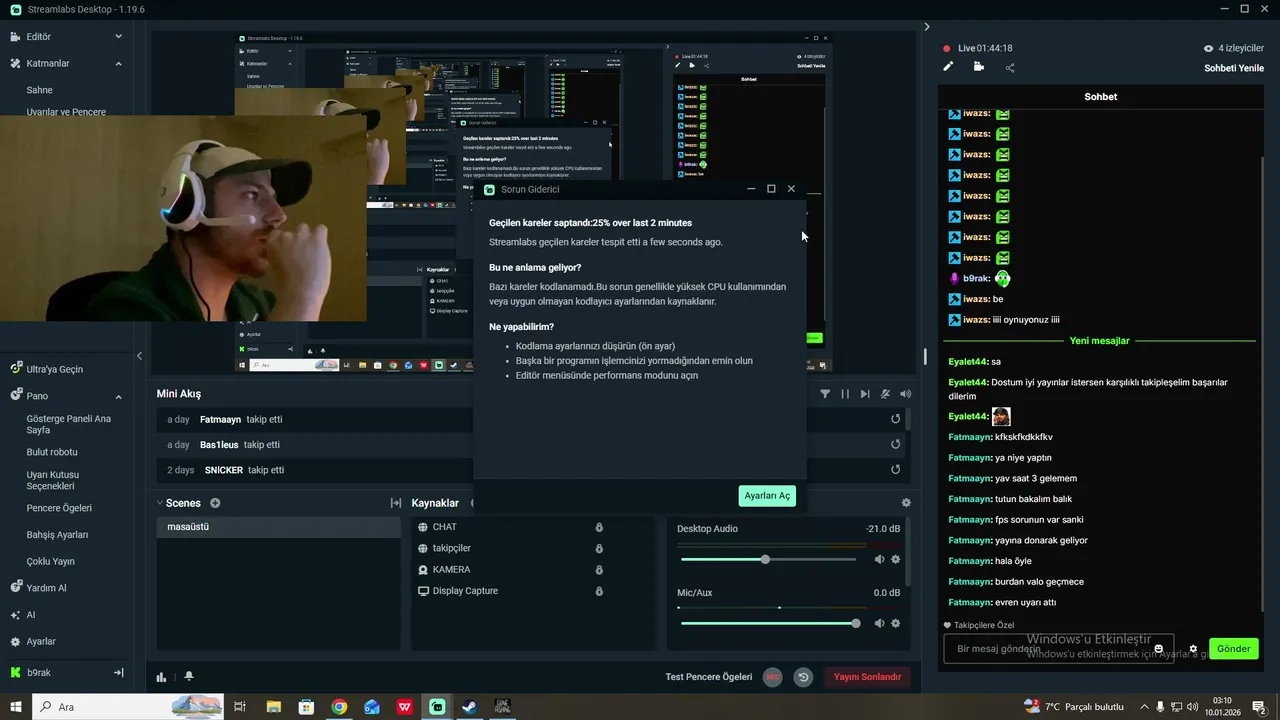This screenshot has height=720, width=1280.
Task: Open Bahşiş Ayarları in sidebar
Action: point(57,535)
